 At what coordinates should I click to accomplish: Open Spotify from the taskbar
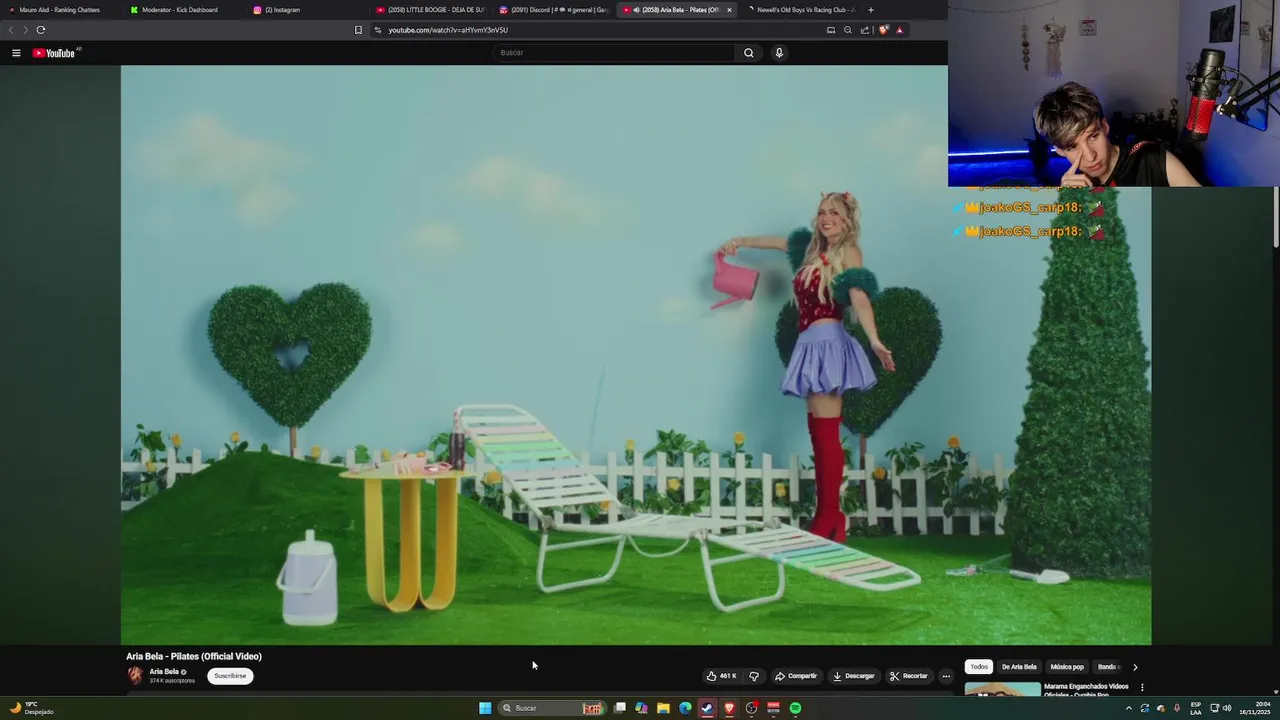[x=795, y=708]
